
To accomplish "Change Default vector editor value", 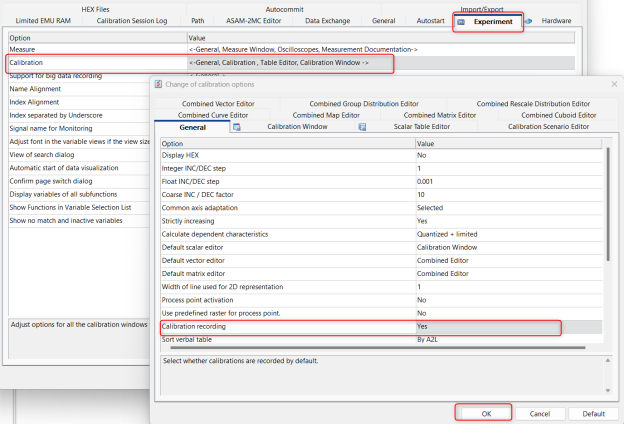I will pos(509,260).
